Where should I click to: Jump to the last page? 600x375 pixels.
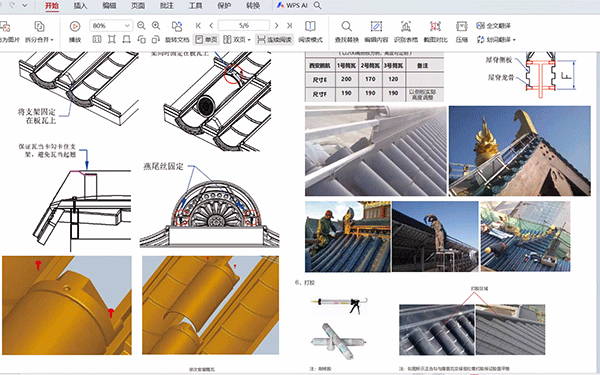(x=290, y=26)
